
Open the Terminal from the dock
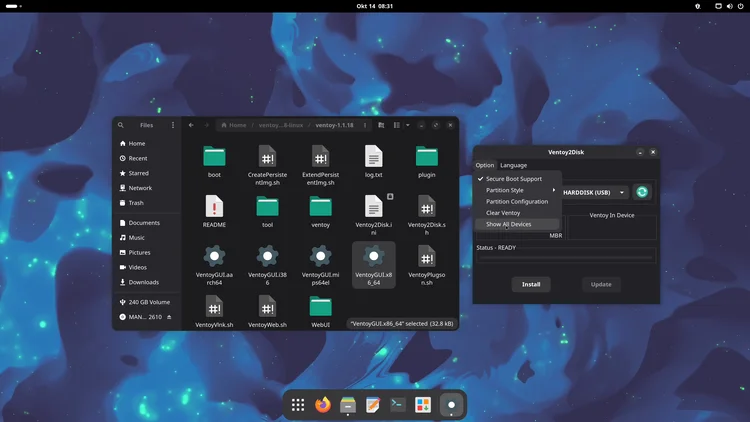coord(397,405)
